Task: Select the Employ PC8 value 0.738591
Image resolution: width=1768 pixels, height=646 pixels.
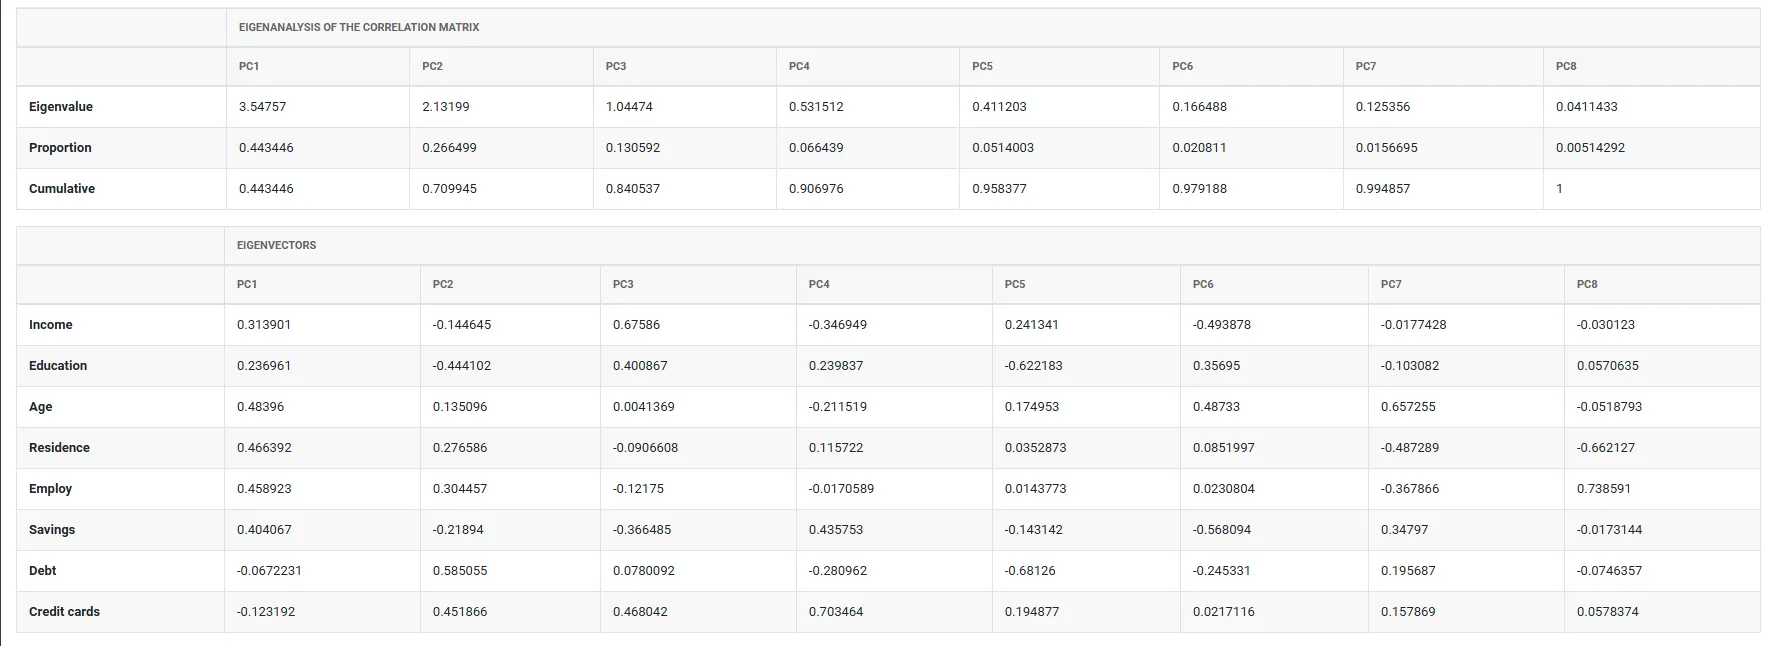Action: tap(1604, 489)
